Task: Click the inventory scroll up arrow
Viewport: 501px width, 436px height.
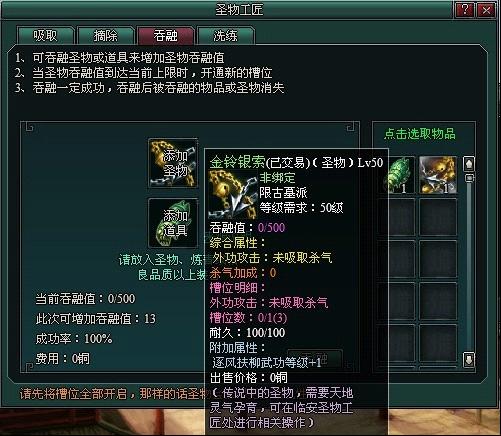Action: 469,164
